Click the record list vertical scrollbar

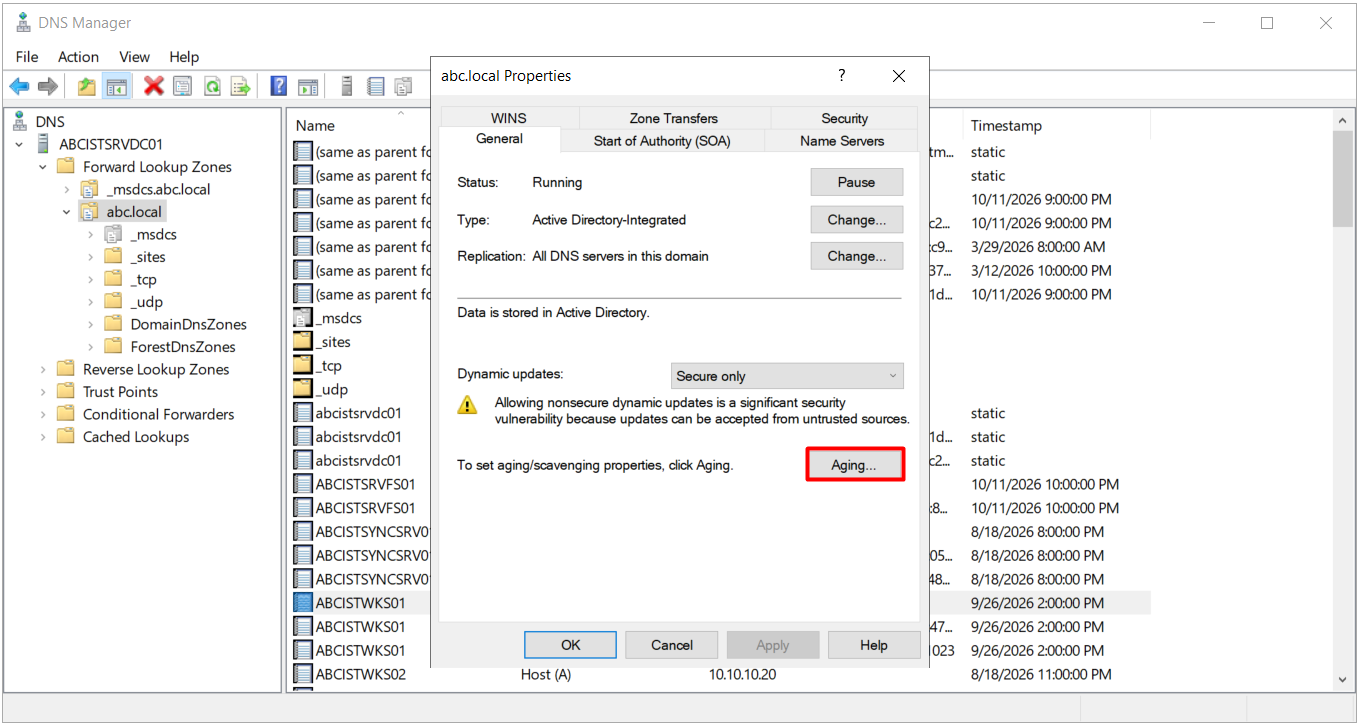coord(1343,398)
